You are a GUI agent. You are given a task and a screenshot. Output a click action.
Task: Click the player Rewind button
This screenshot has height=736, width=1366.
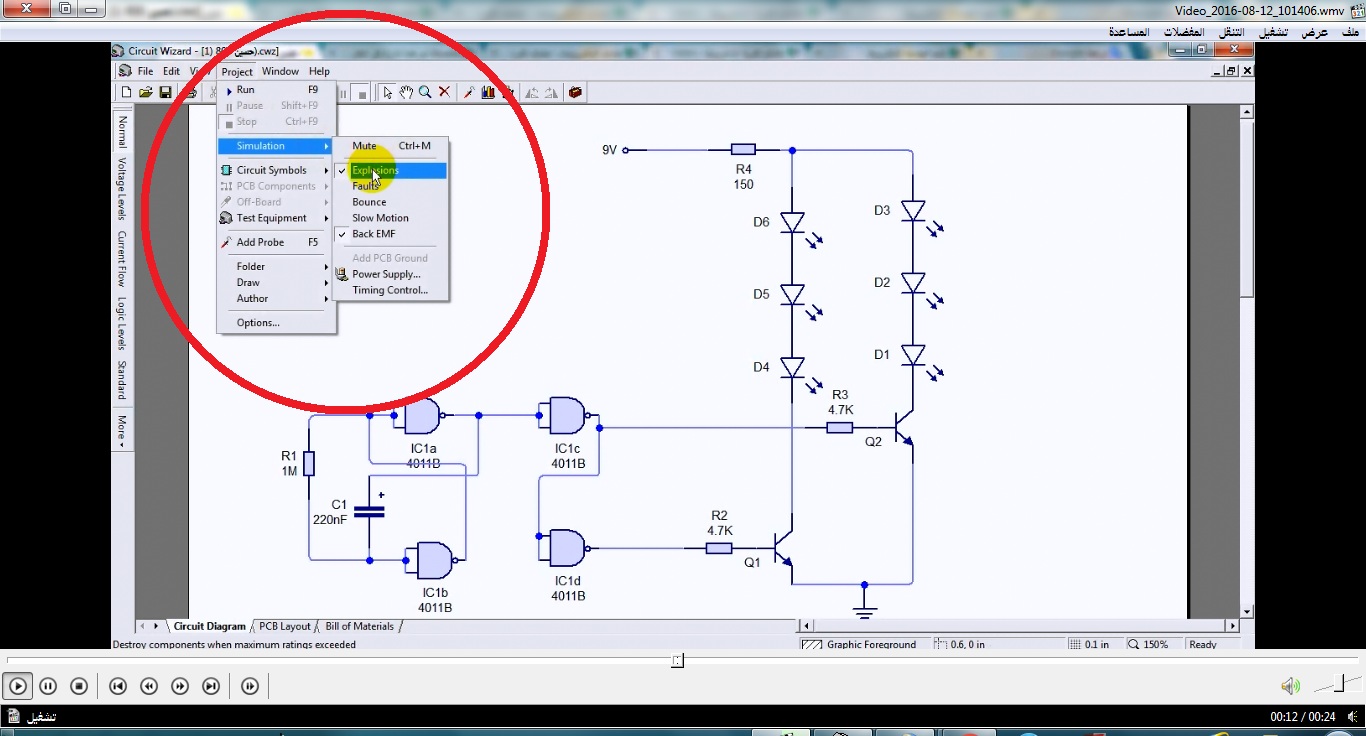(x=149, y=686)
